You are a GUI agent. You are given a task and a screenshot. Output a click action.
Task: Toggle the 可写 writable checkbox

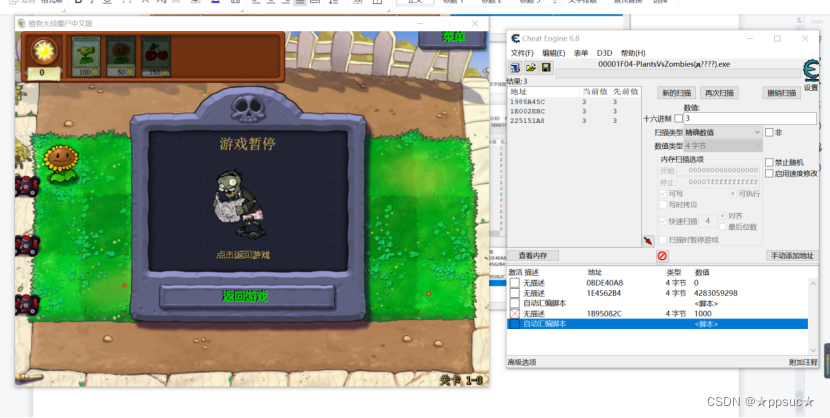coord(663,194)
